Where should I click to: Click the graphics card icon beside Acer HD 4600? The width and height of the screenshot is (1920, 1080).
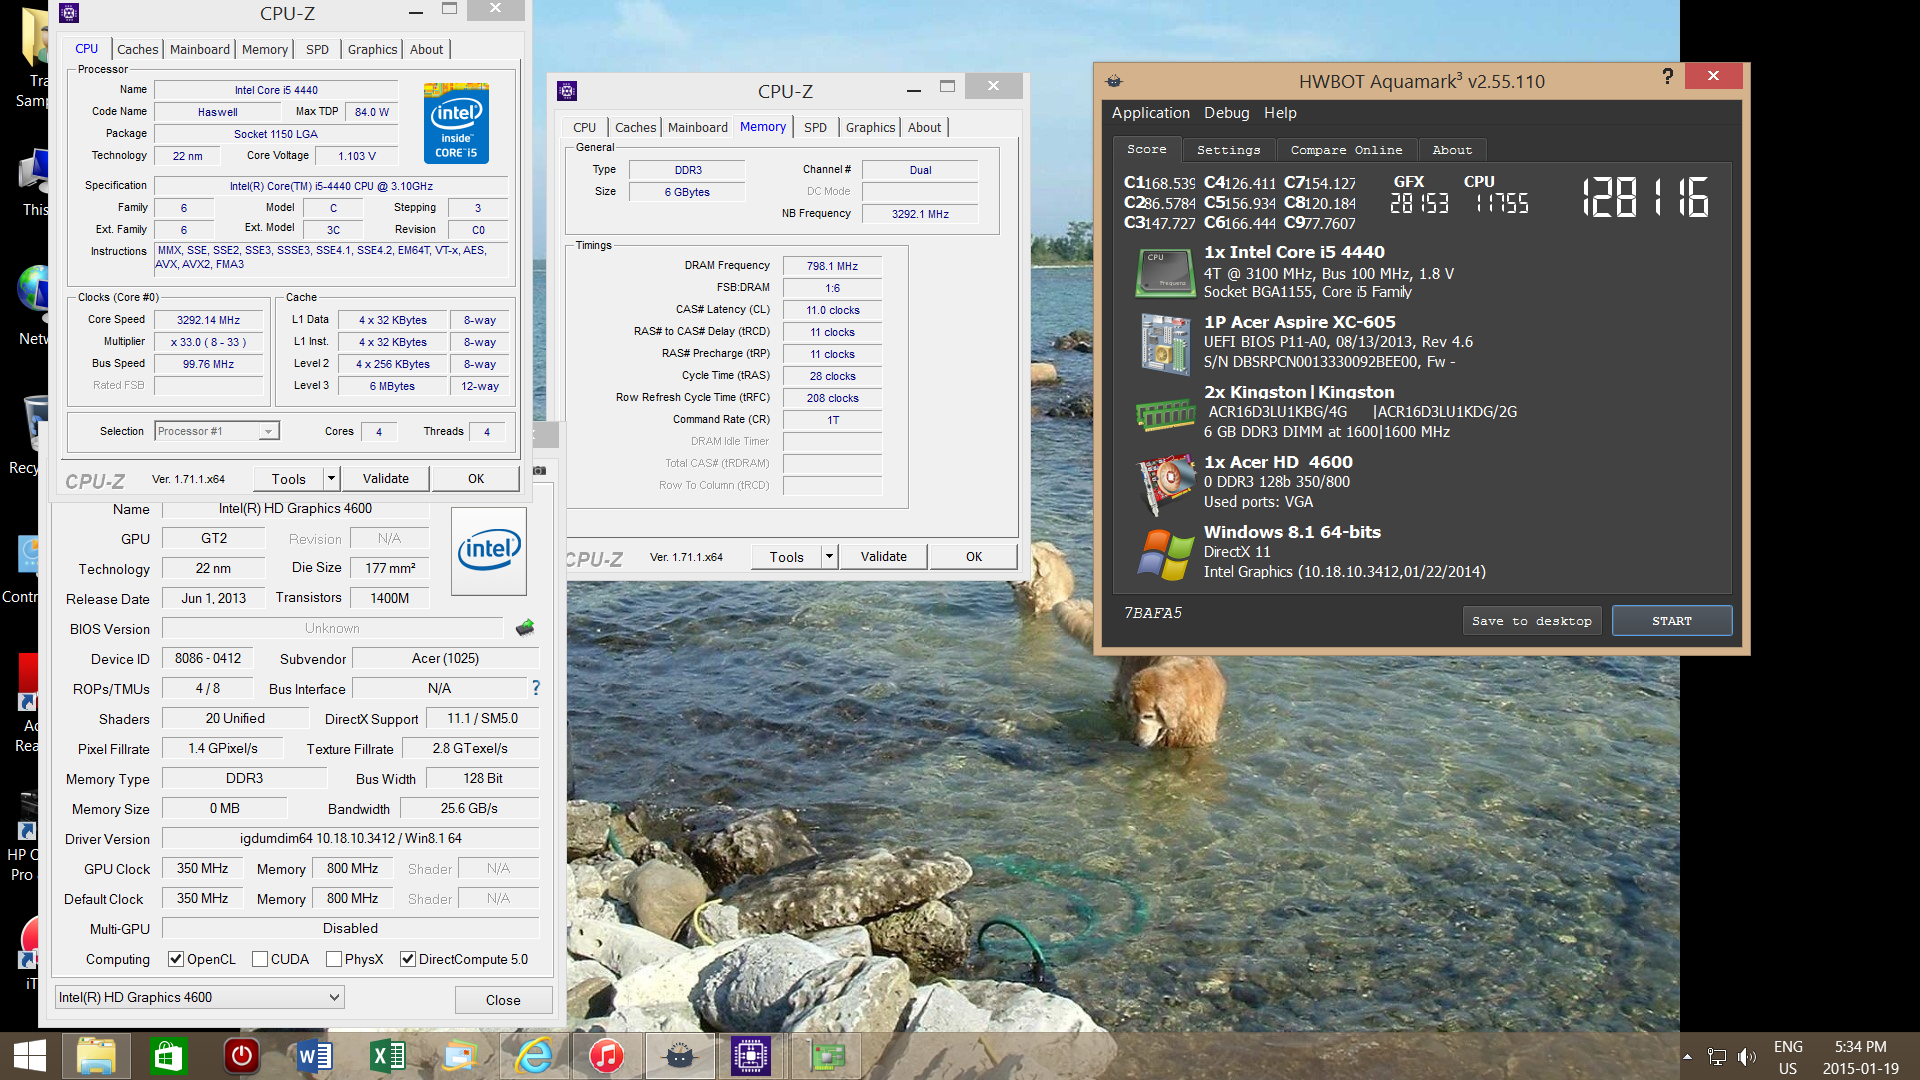1165,483
